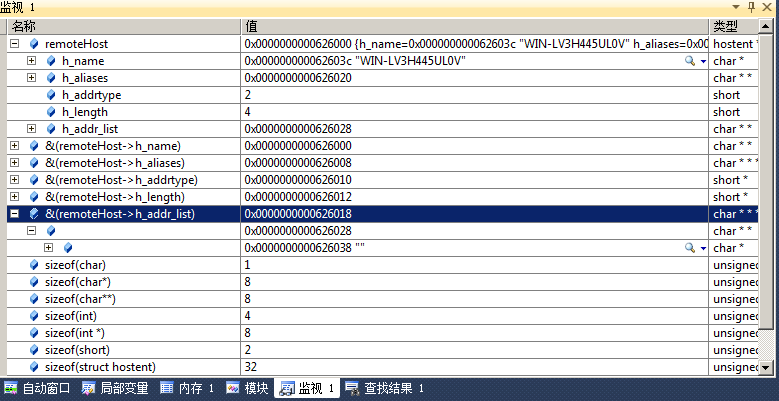Click cube icon of &(remoteHost->h_aliases)
The width and height of the screenshot is (779, 401).
click(34, 162)
